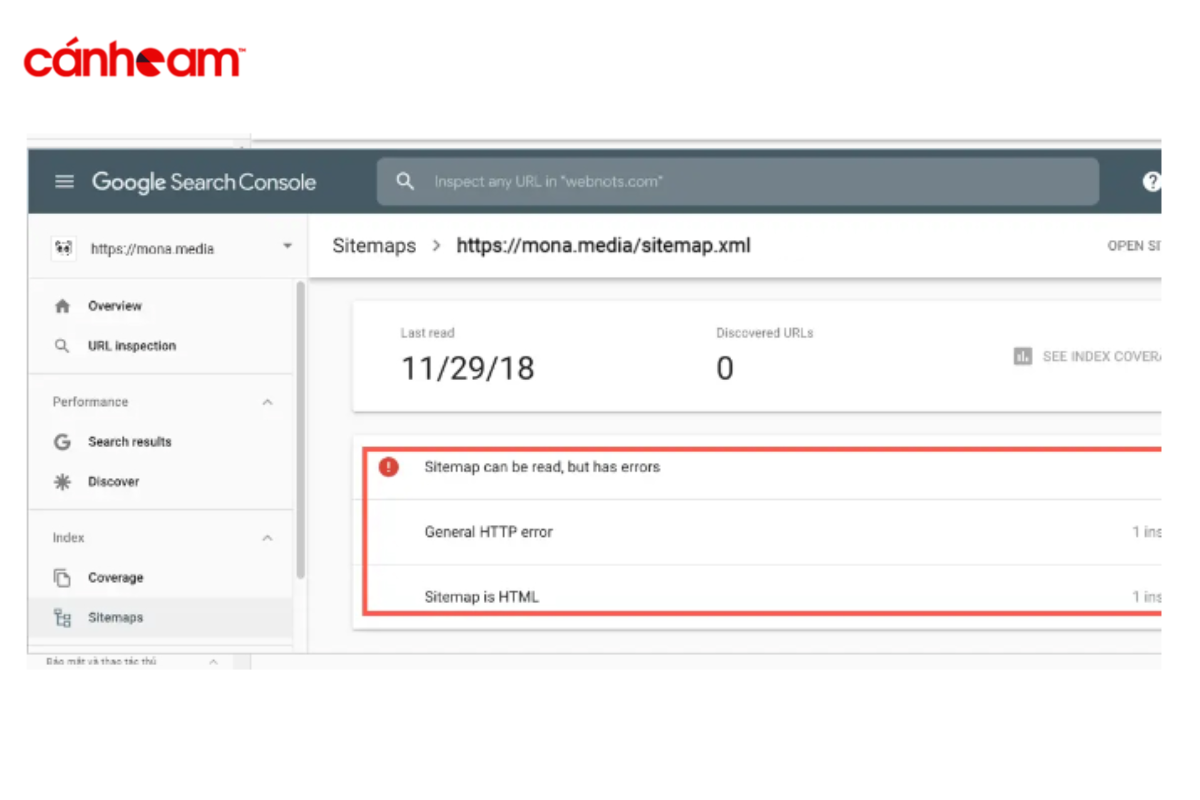Click the sidebar vertical scrollbar
The height and width of the screenshot is (800, 1200).
pos(300,430)
